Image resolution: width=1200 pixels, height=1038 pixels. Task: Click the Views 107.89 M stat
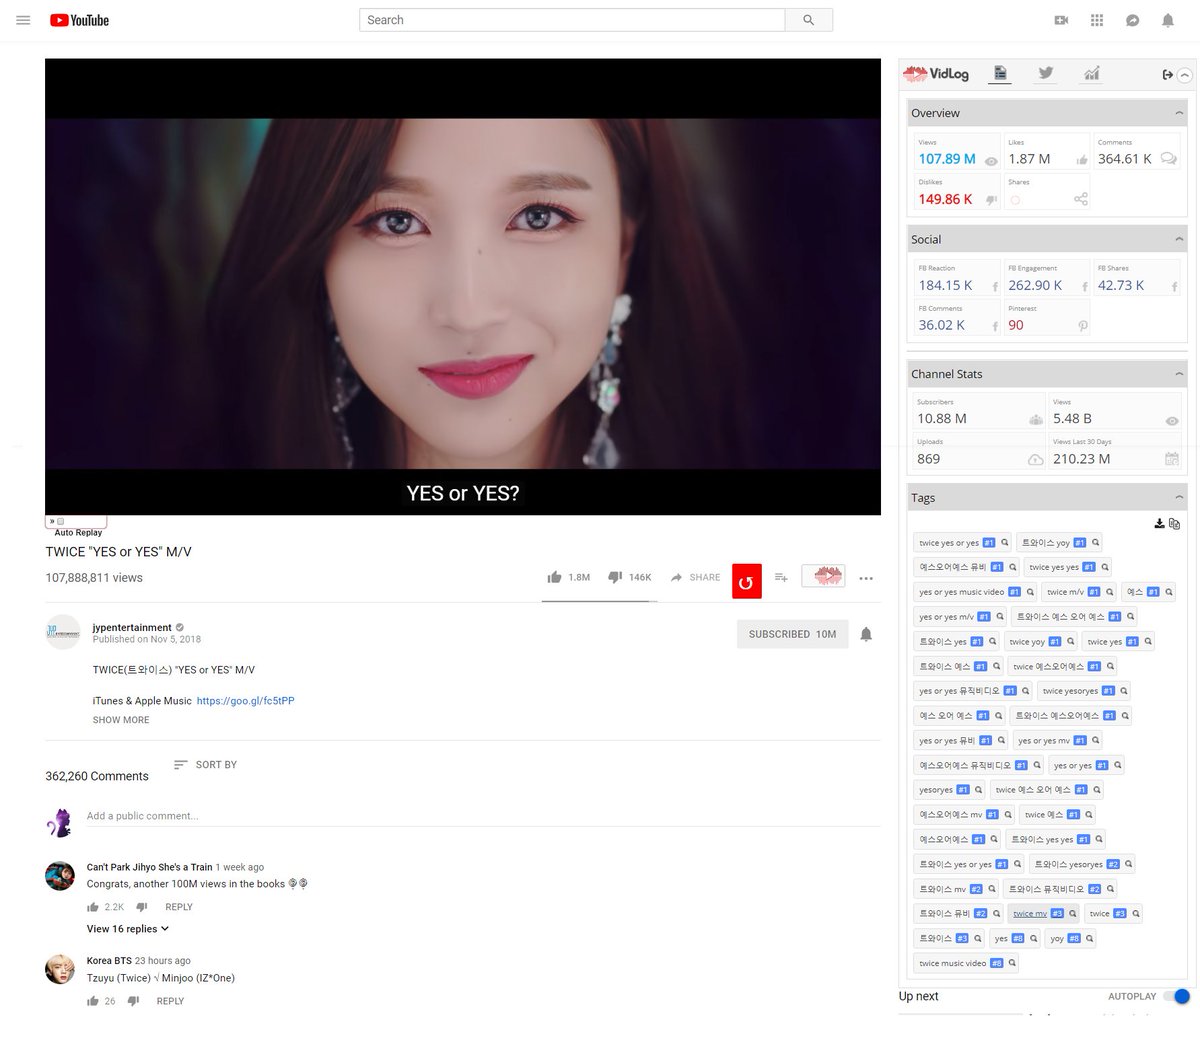pos(958,153)
